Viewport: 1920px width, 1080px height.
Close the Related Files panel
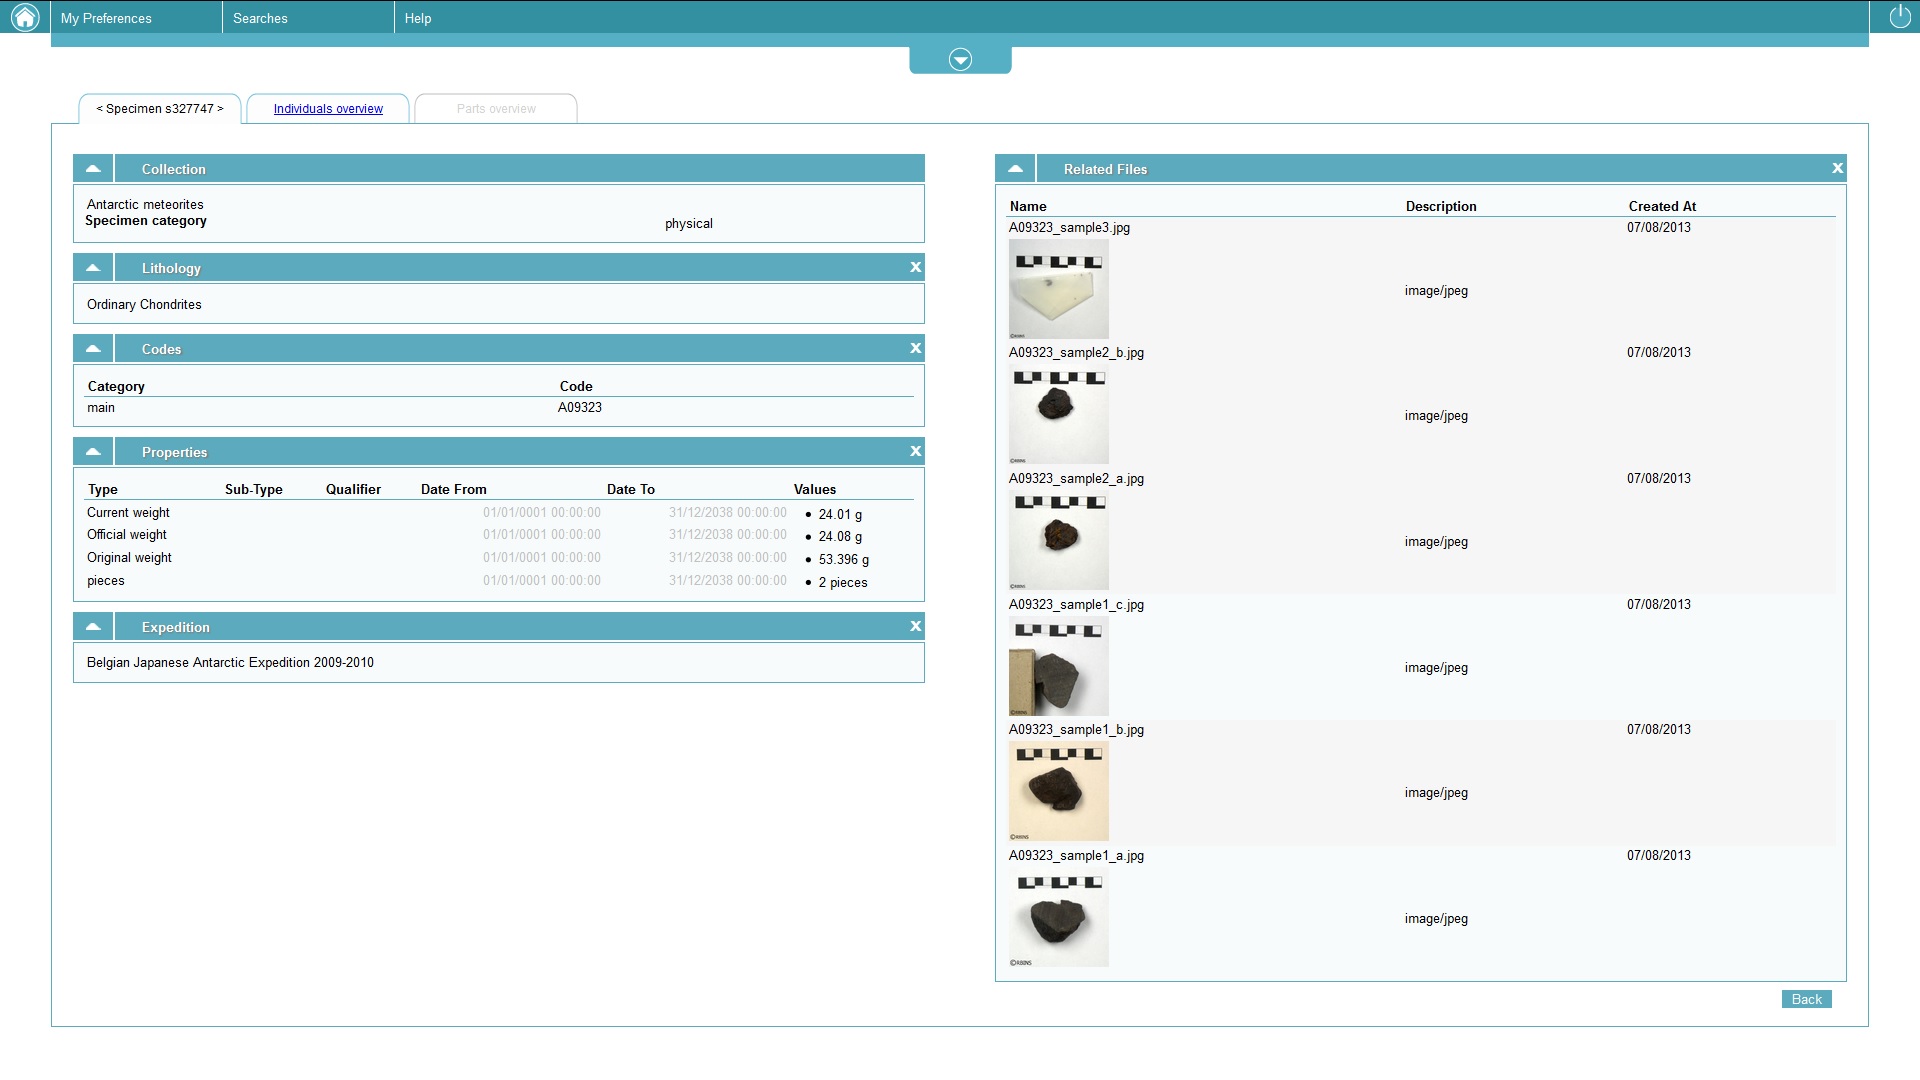[x=1837, y=168]
